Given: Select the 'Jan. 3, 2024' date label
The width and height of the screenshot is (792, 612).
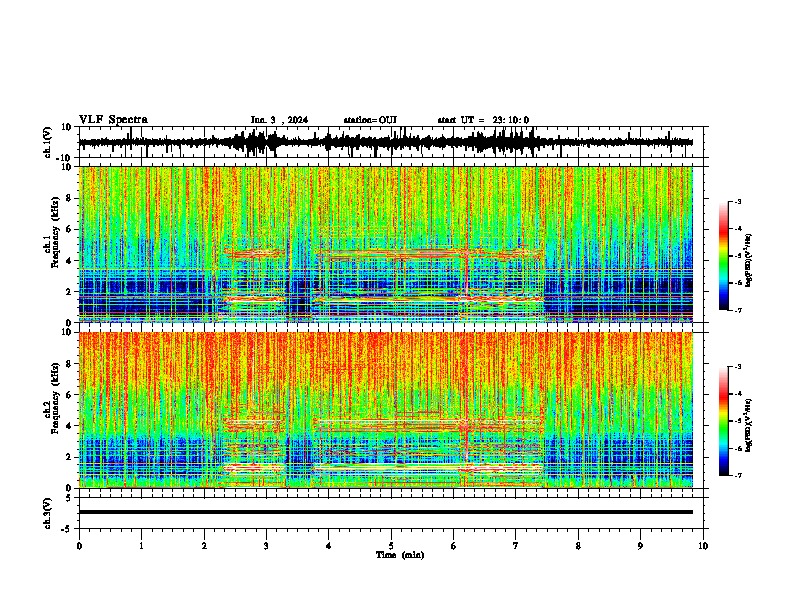Looking at the screenshot, I should click(x=279, y=120).
